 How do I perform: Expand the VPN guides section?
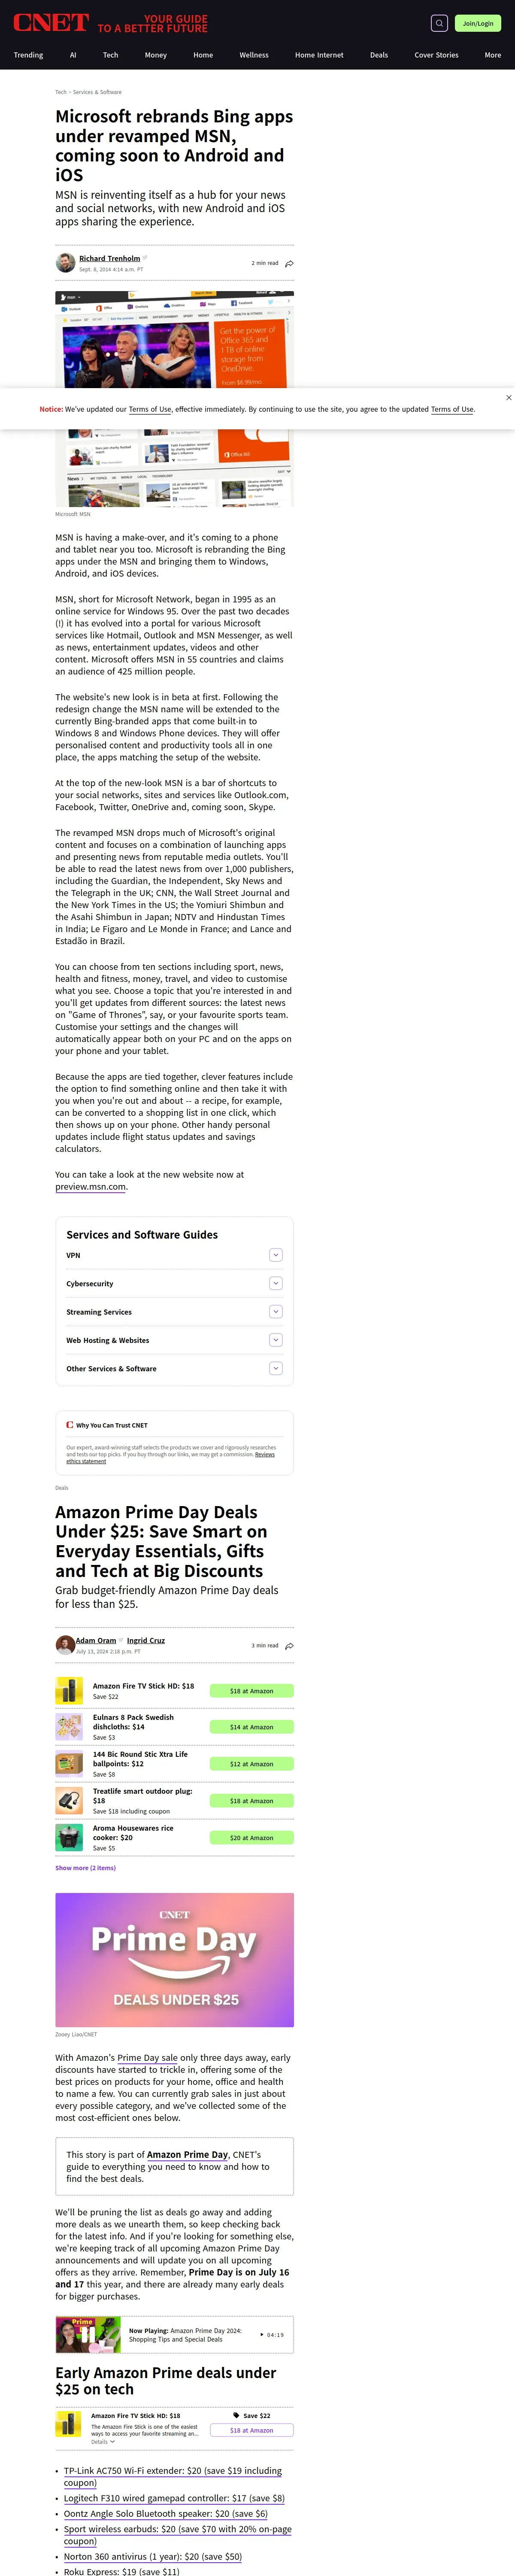(x=276, y=1255)
